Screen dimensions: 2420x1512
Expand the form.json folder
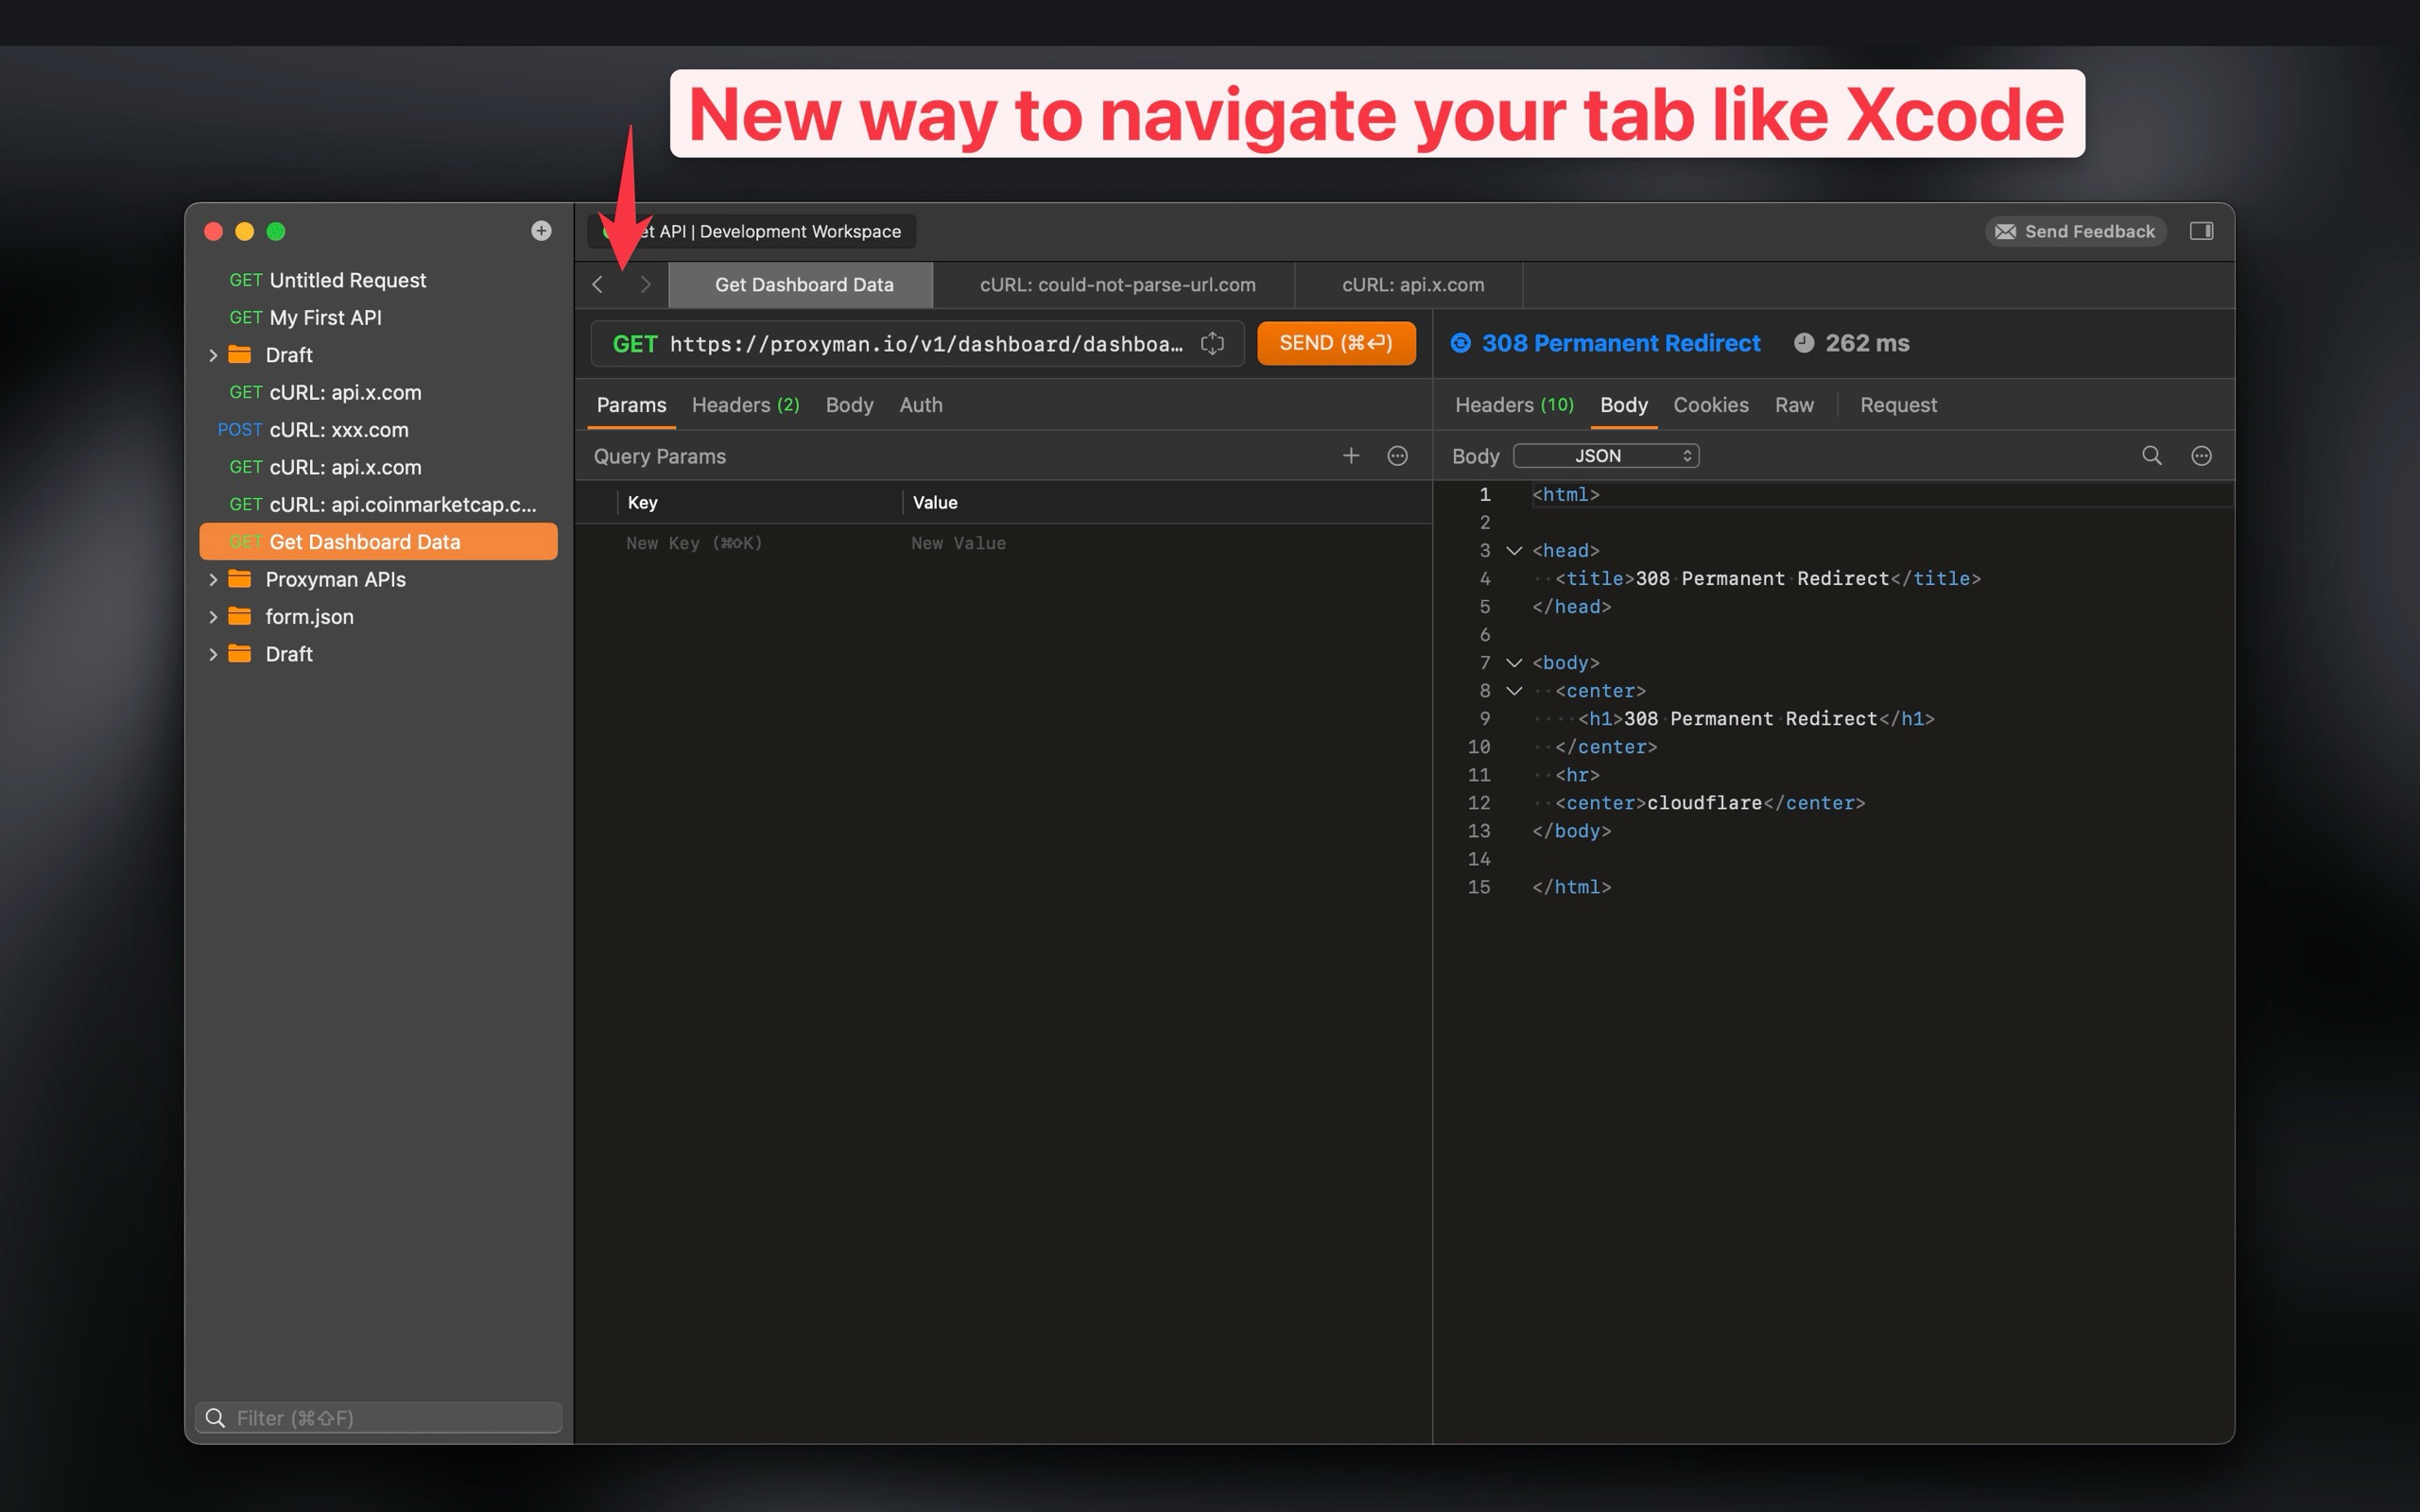point(213,617)
